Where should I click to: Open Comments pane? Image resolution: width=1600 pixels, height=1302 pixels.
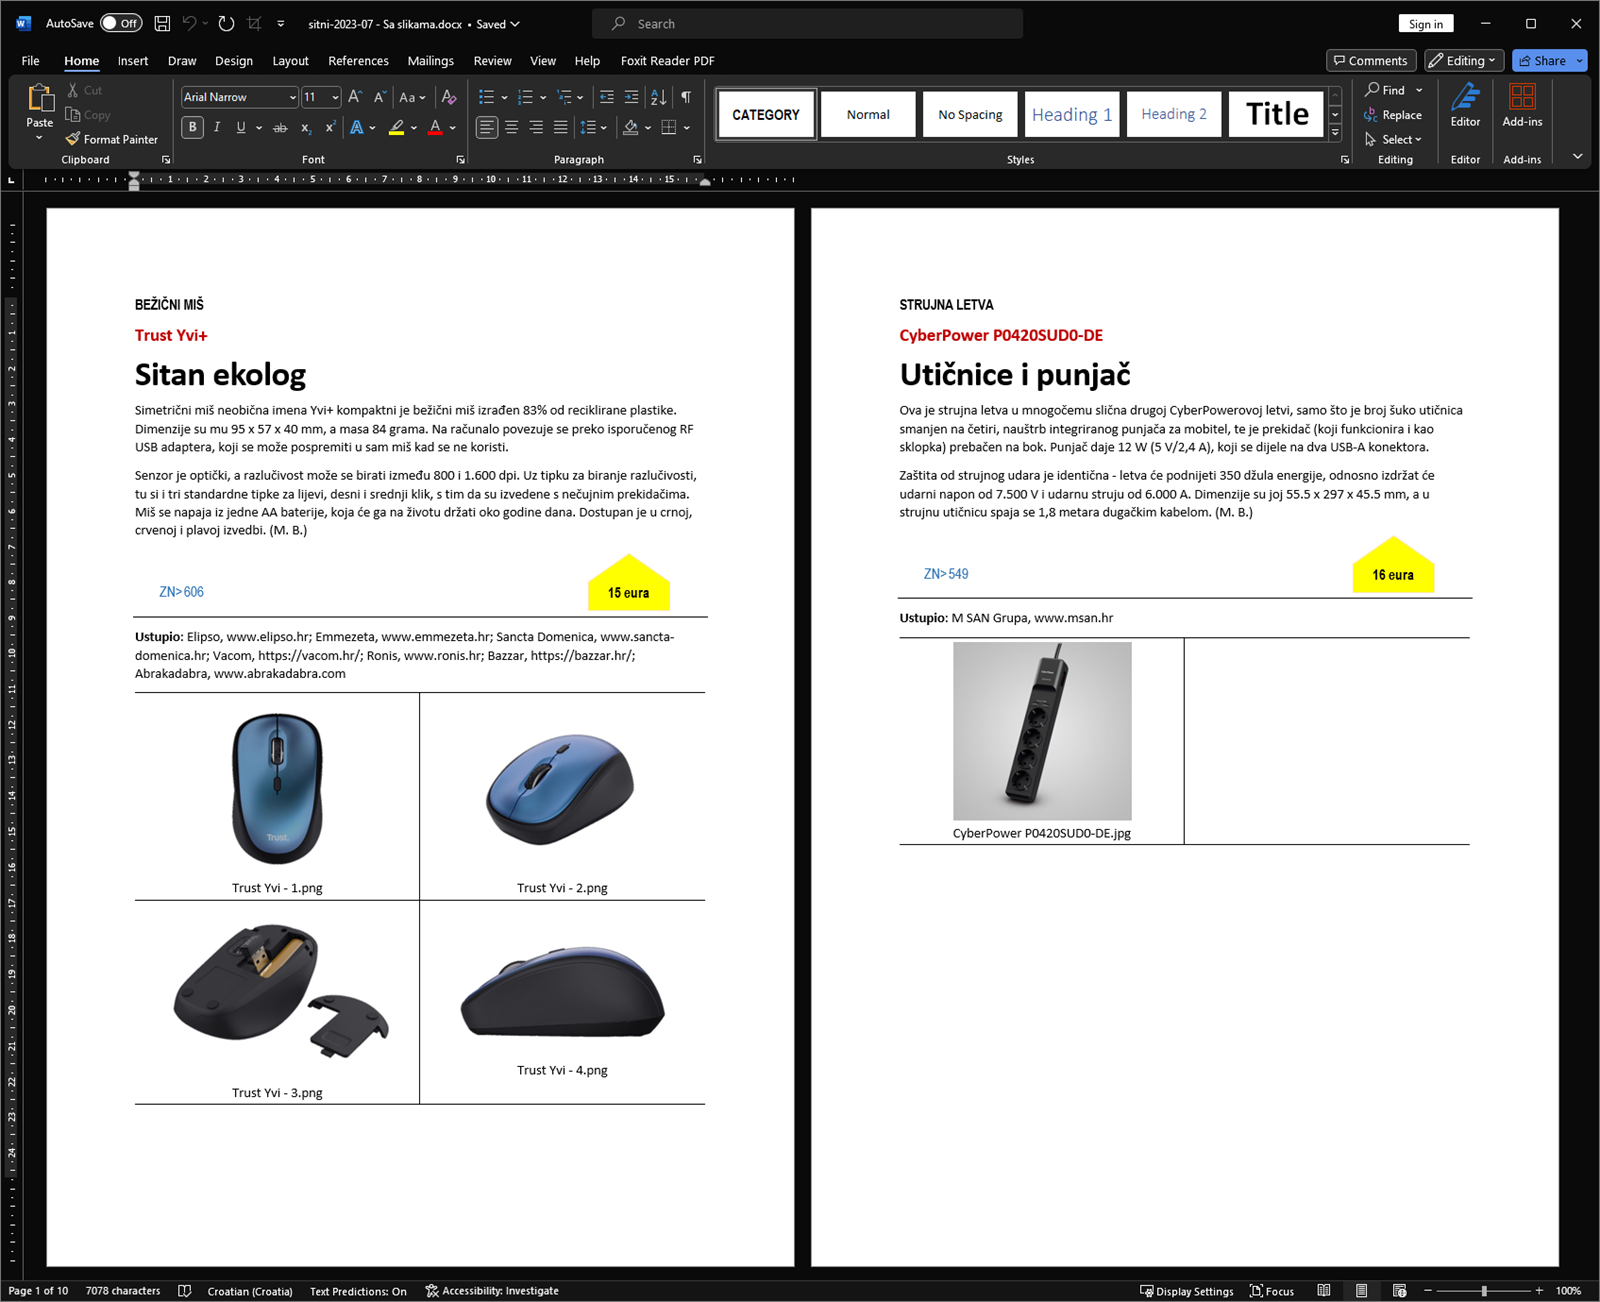click(x=1371, y=60)
